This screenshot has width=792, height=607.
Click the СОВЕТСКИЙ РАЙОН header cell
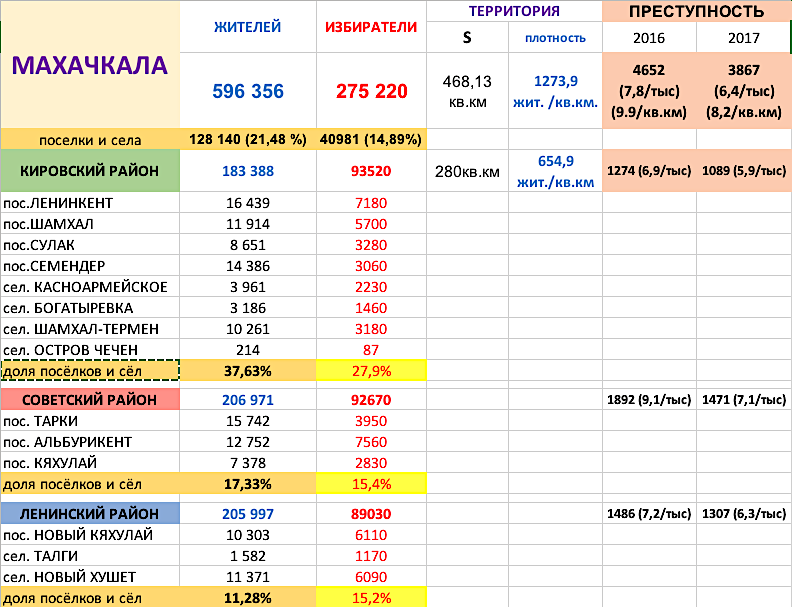(x=90, y=399)
